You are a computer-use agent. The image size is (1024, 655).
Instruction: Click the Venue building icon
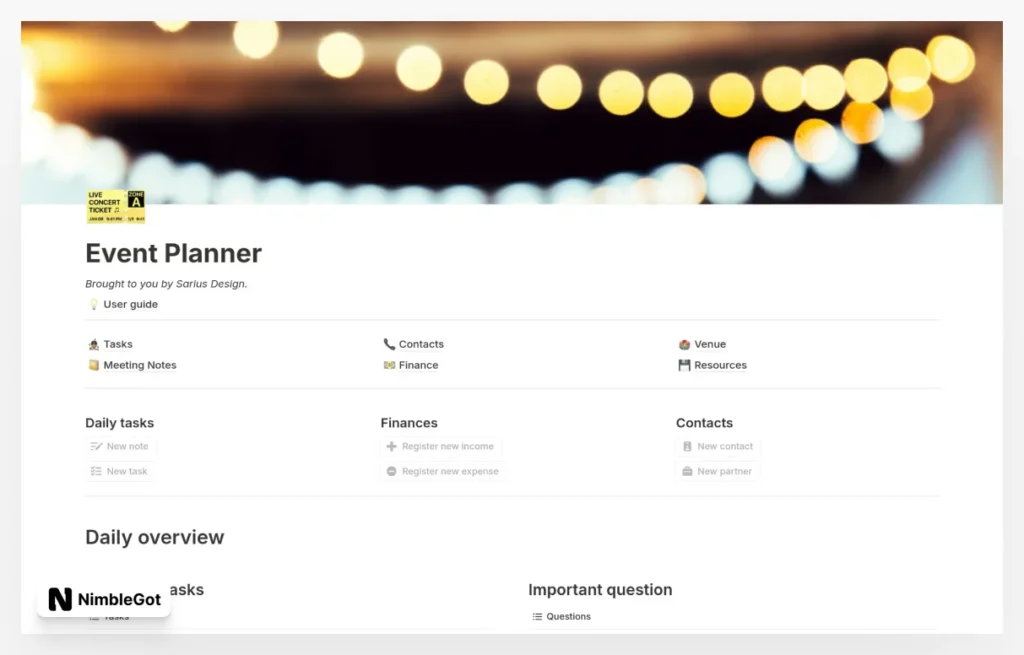(x=684, y=344)
